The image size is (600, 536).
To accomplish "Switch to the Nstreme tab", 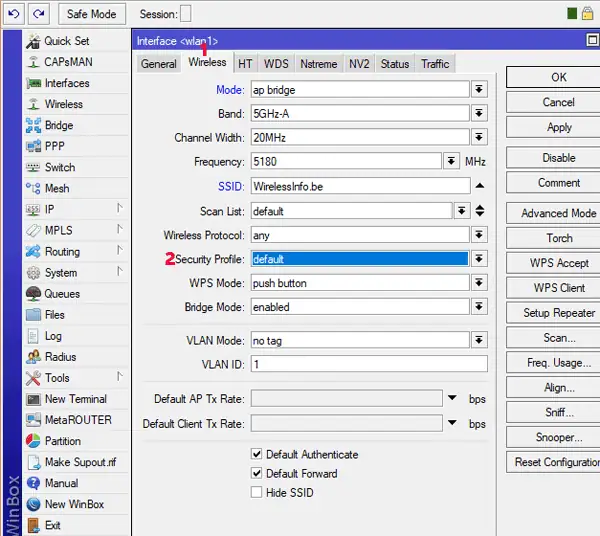I will pyautogui.click(x=319, y=64).
